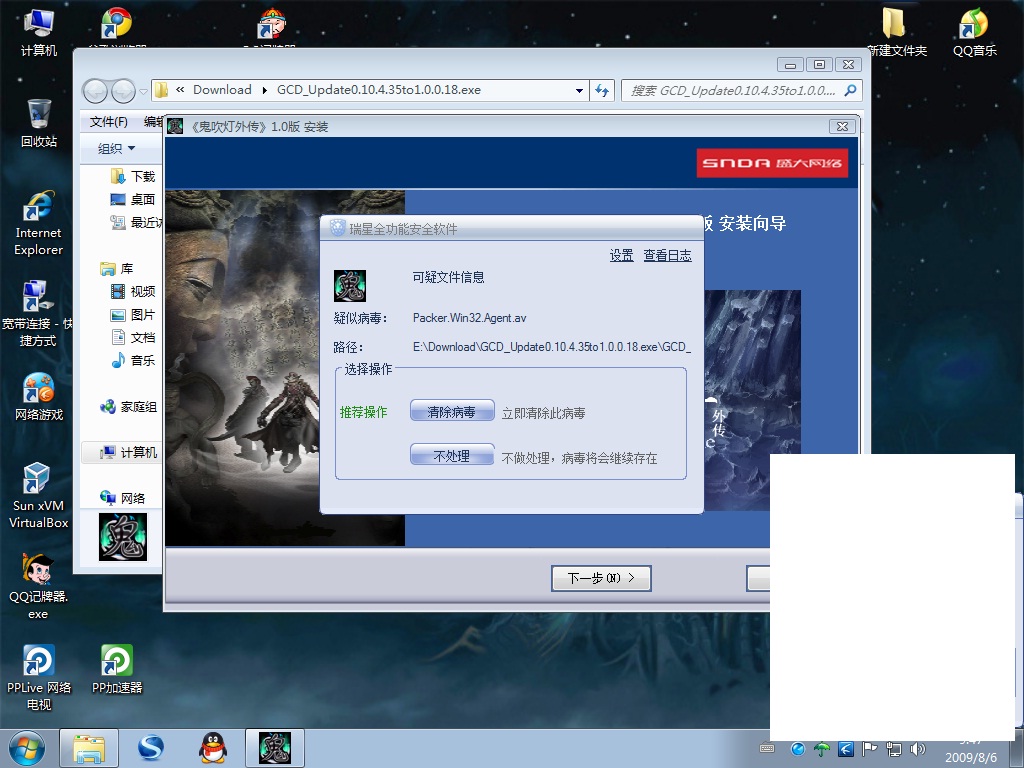This screenshot has height=768, width=1024.
Task: Click the 下一步(N) button in installer
Action: 601,578
